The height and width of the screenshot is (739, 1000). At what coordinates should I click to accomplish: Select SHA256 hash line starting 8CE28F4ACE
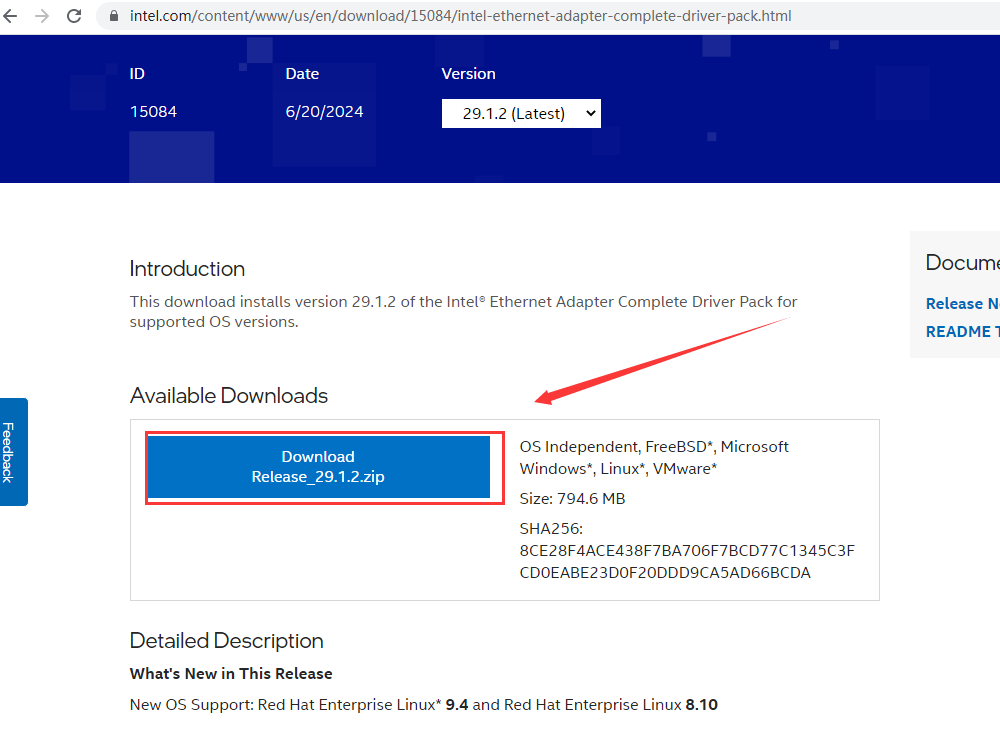pos(687,550)
